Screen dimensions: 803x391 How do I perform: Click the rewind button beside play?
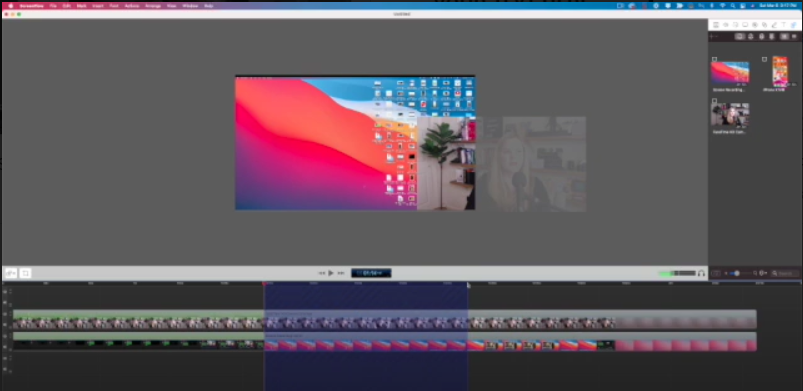[x=322, y=273]
